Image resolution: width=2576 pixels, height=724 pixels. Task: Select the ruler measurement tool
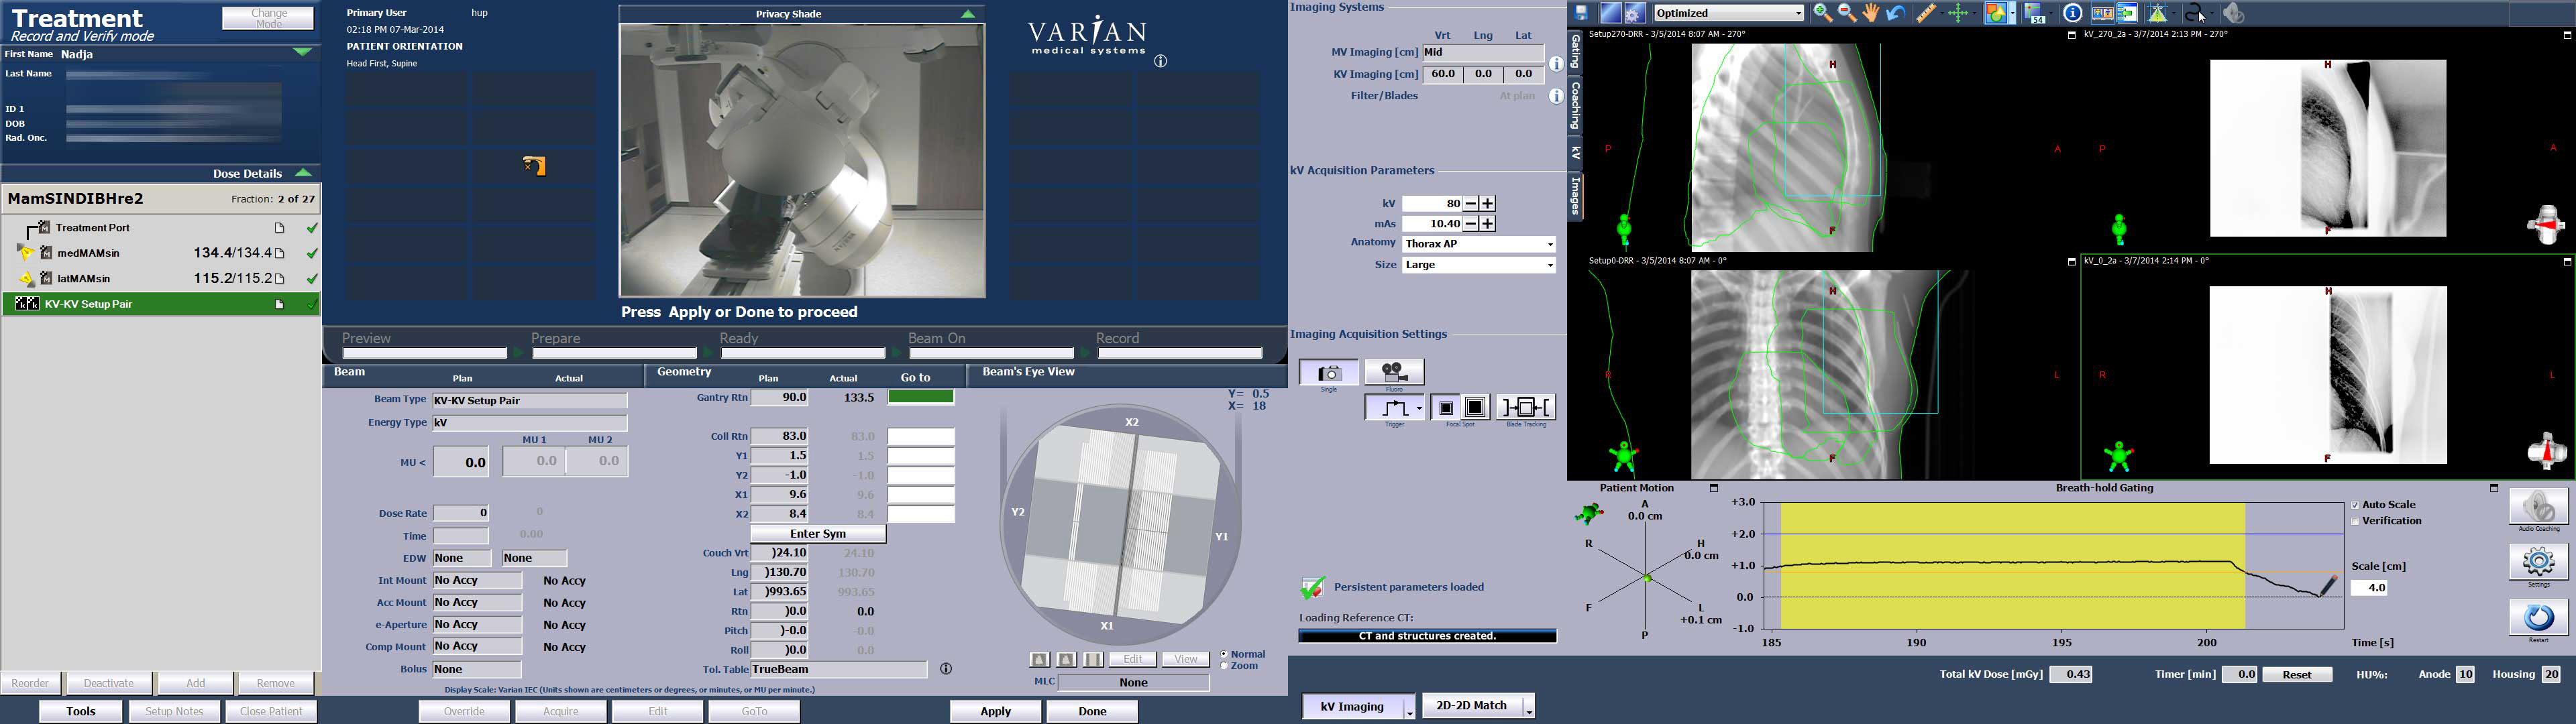point(1926,12)
